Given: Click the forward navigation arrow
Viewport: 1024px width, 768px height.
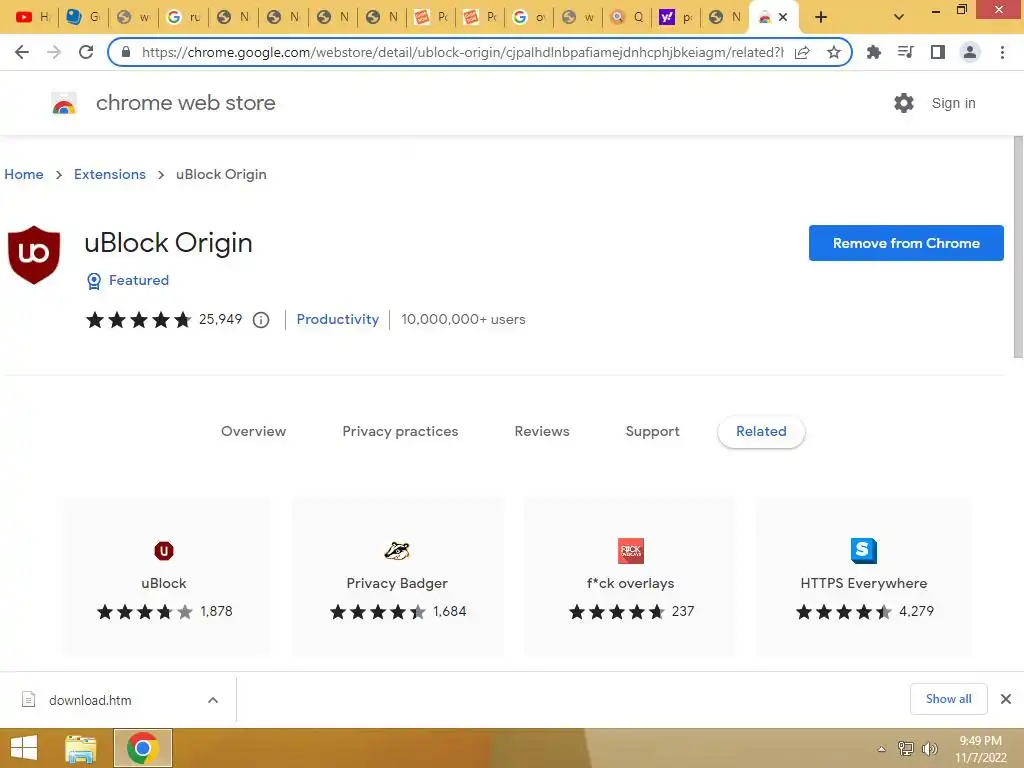Looking at the screenshot, I should coord(54,52).
